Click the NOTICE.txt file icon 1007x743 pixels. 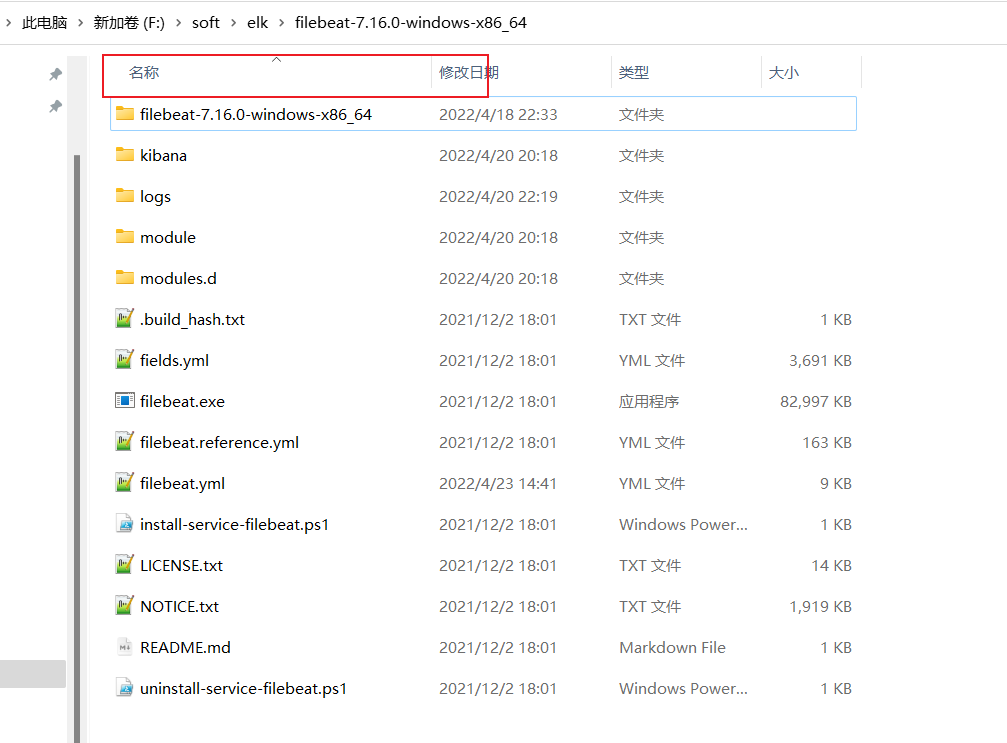(125, 606)
